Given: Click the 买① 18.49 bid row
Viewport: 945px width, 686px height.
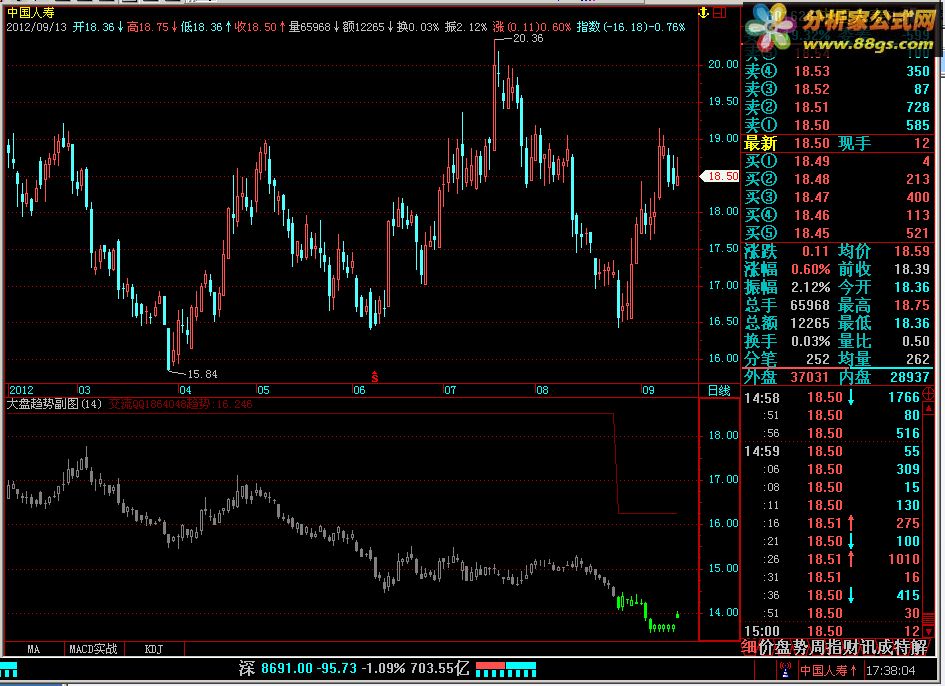Looking at the screenshot, I should 837,162.
